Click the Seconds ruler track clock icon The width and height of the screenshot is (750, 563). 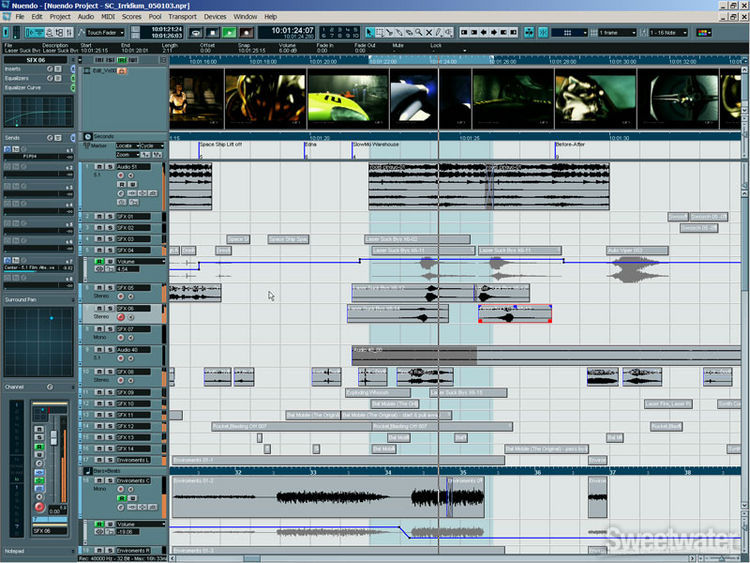[86, 135]
